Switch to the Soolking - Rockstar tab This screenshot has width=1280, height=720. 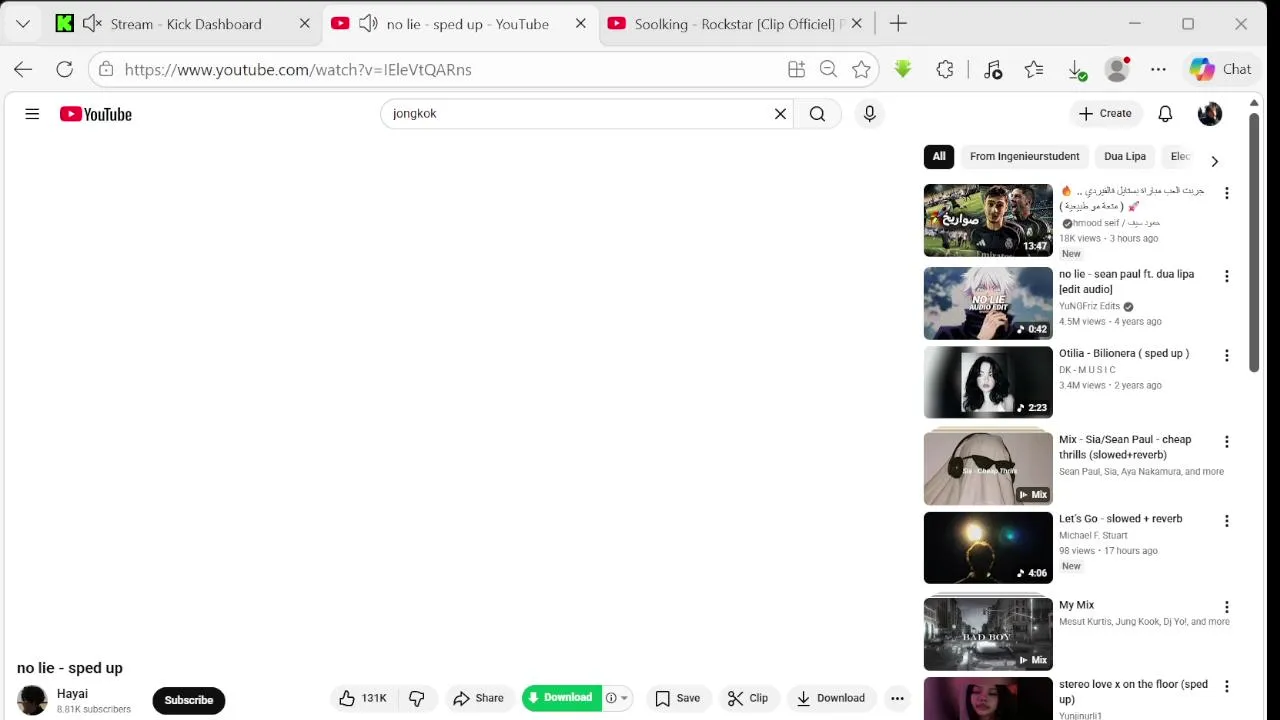tap(735, 23)
